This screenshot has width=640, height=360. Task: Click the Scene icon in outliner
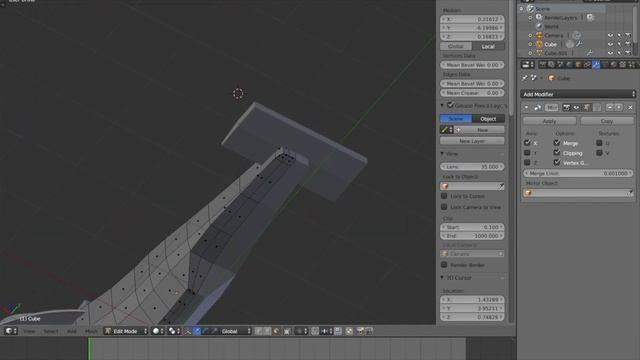click(x=530, y=9)
